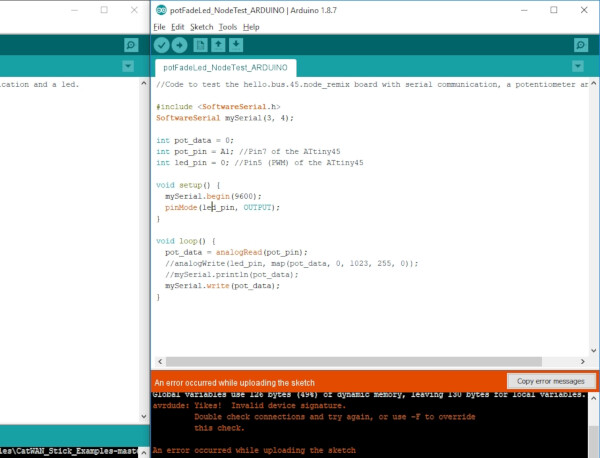Open the Edit menu
This screenshot has height=458, width=600.
(178, 27)
